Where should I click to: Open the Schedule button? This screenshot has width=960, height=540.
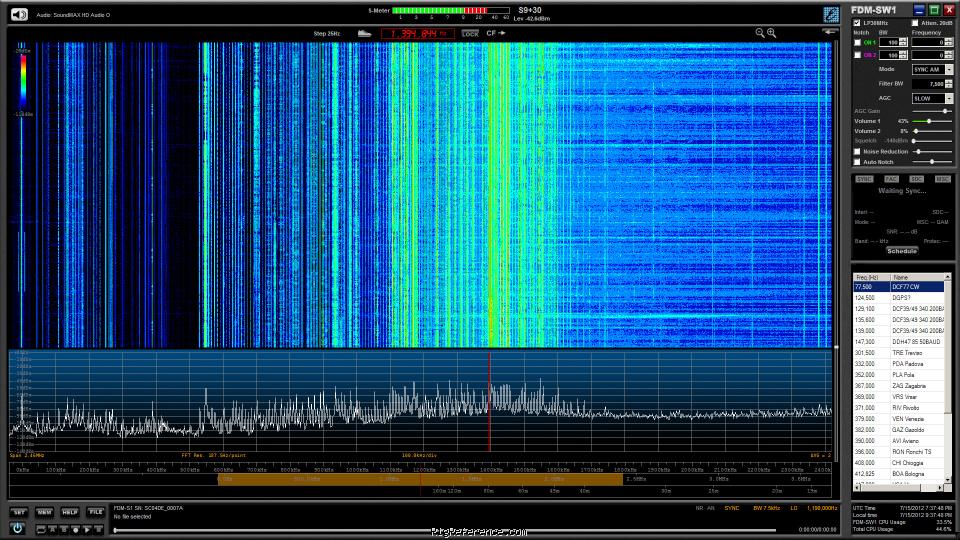(902, 251)
